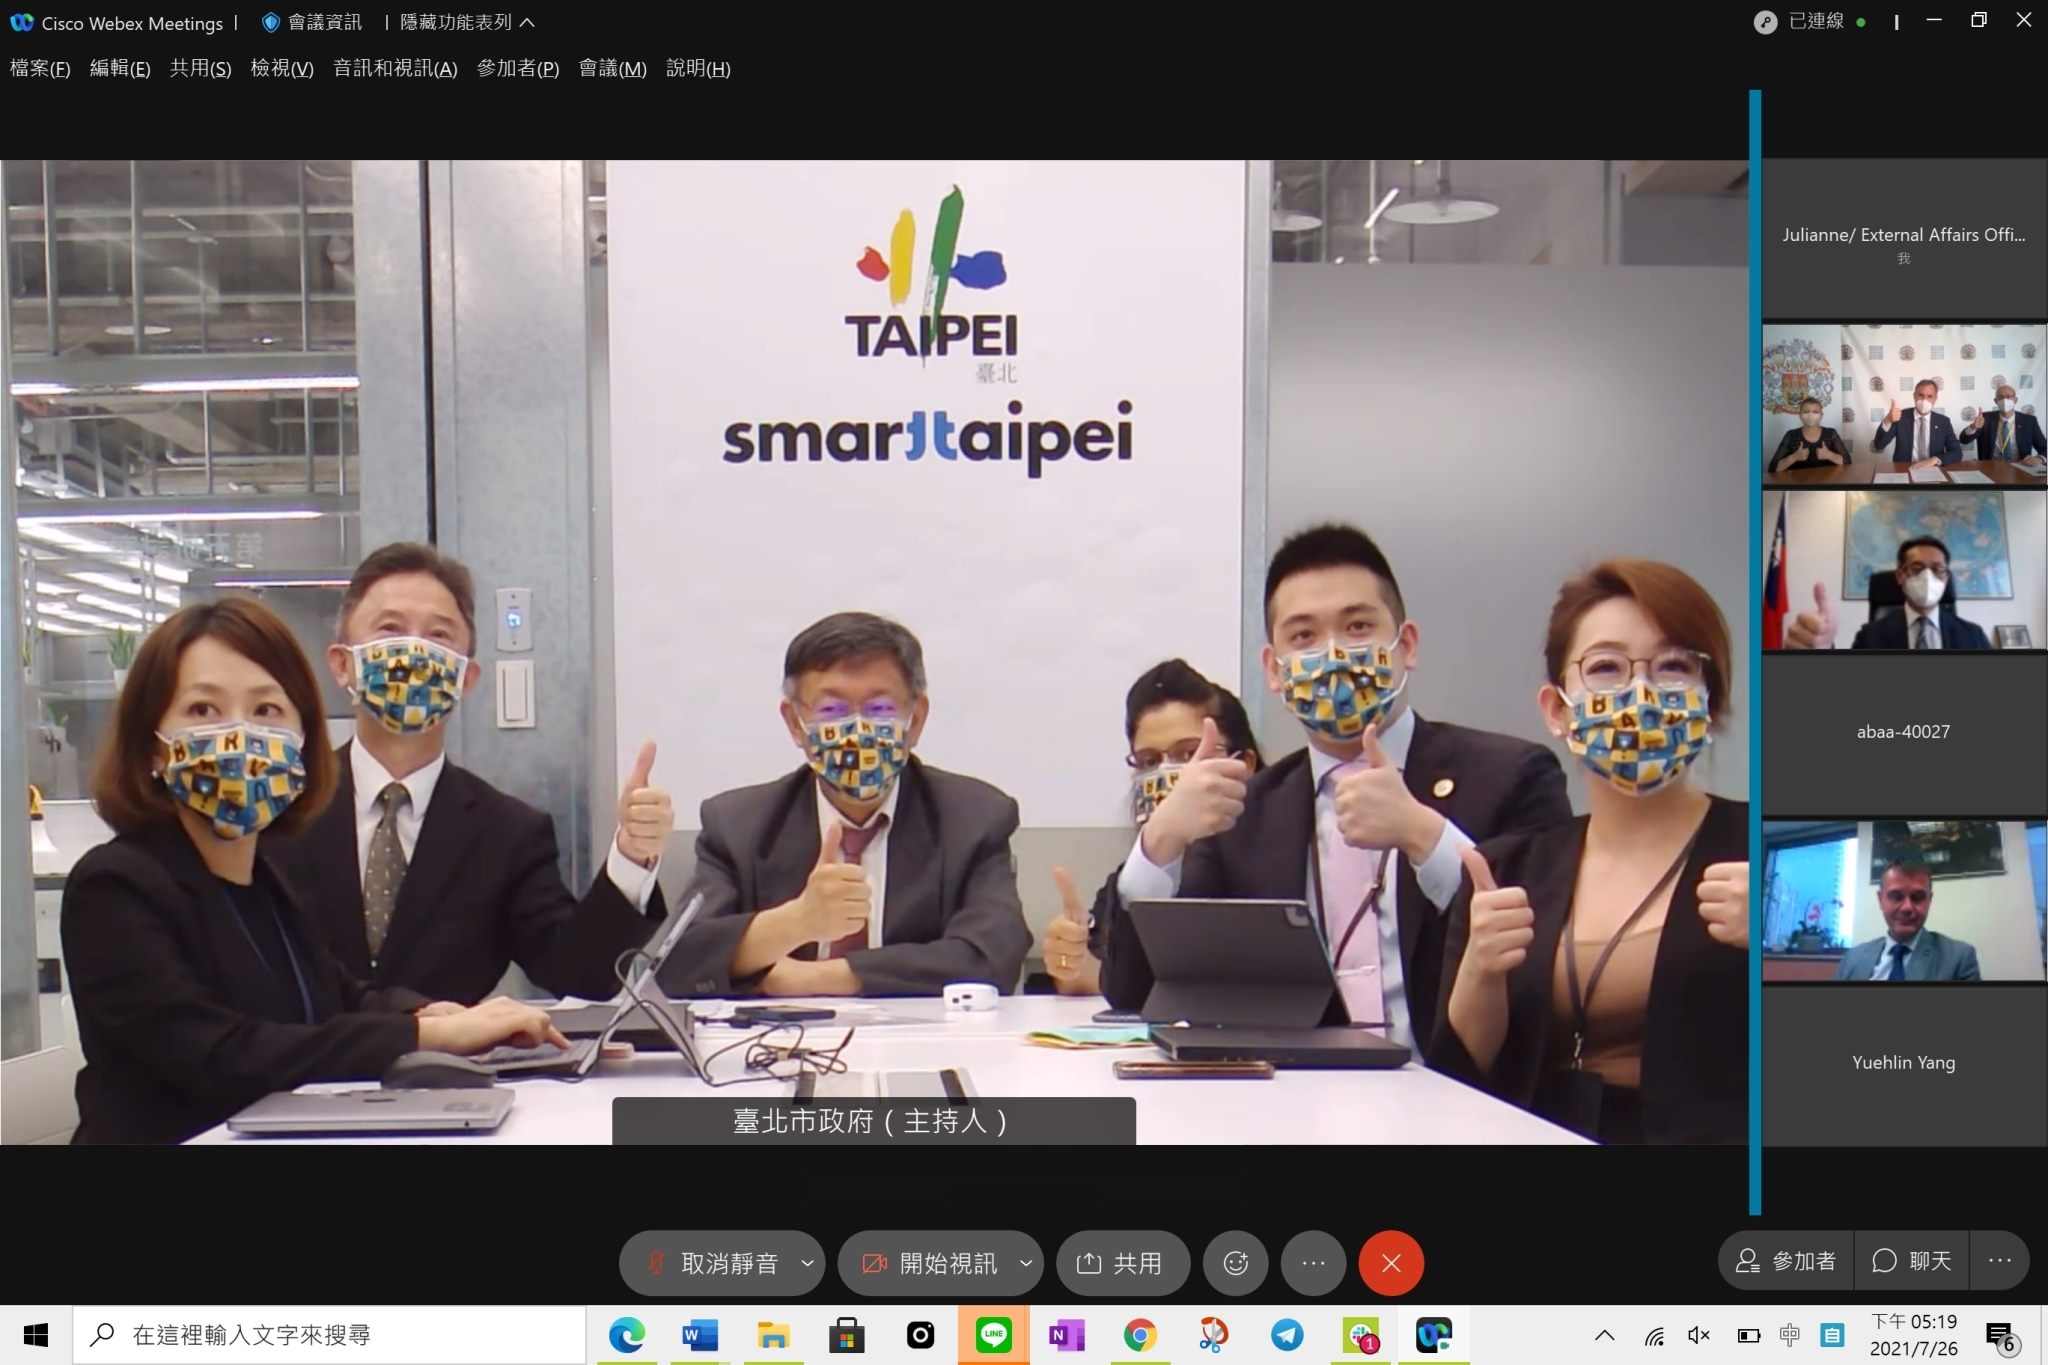Click the battery tray icon
Viewport: 2048px width, 1365px height.
(1748, 1335)
